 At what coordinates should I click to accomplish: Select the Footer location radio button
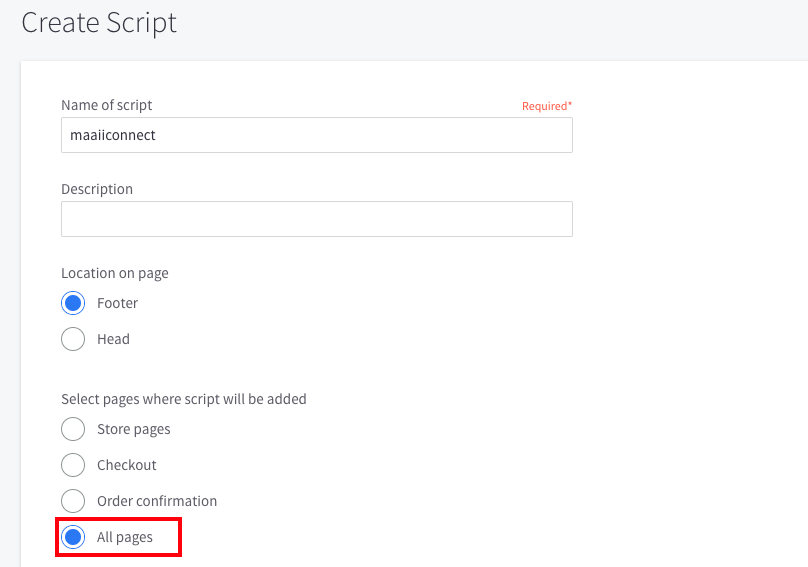(x=73, y=303)
